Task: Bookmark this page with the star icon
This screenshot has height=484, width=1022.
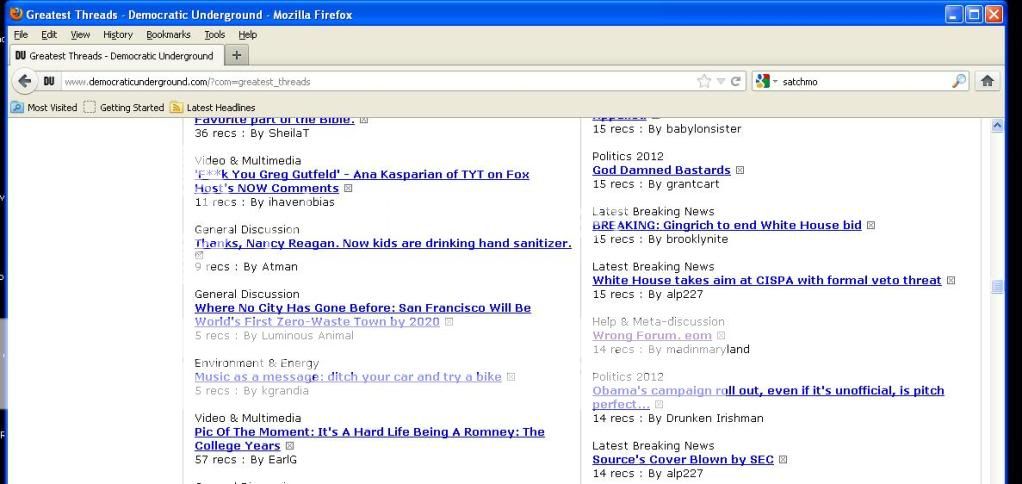Action: coord(704,81)
